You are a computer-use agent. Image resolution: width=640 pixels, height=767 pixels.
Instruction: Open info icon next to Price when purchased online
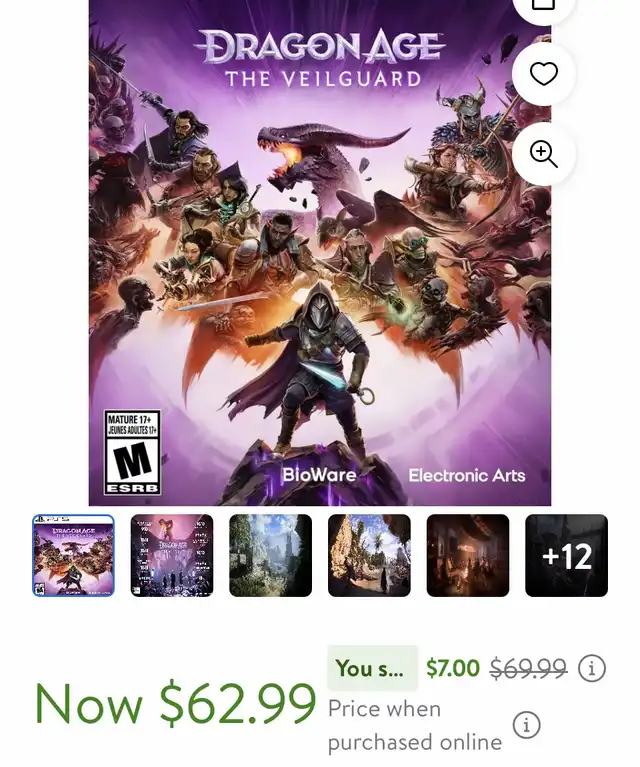(x=526, y=724)
